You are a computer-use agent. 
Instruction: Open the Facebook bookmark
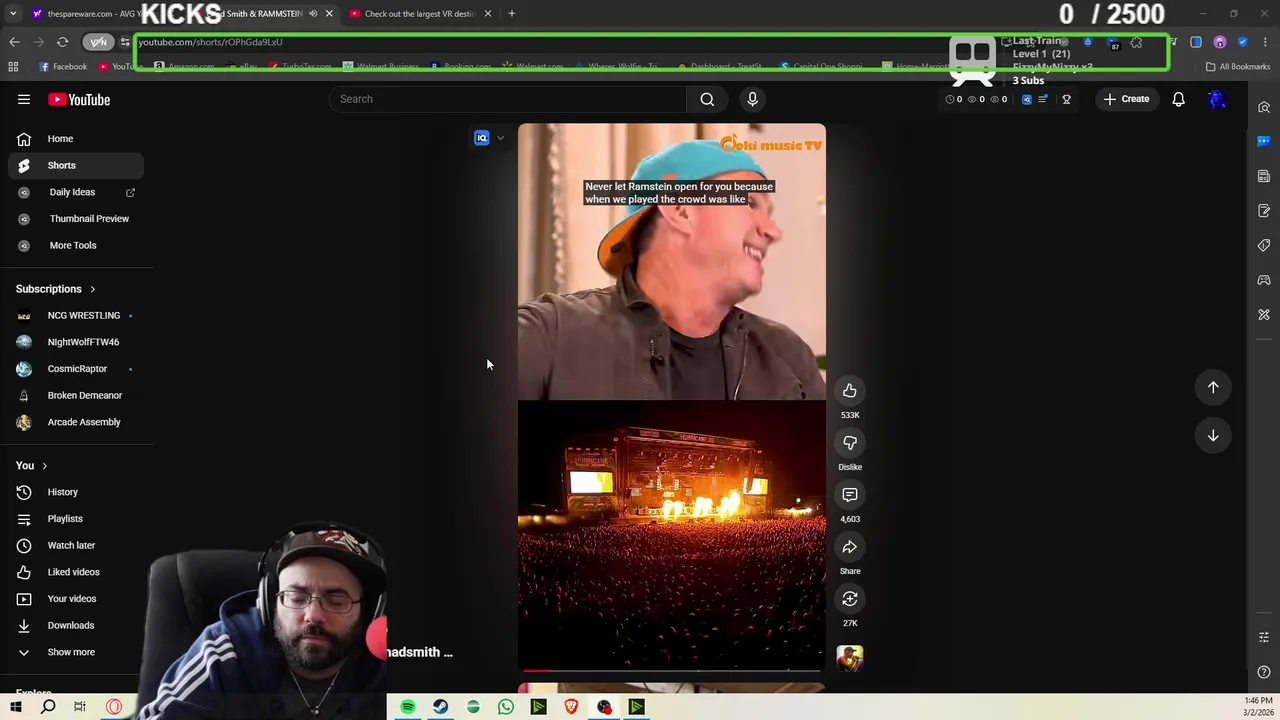pos(64,67)
